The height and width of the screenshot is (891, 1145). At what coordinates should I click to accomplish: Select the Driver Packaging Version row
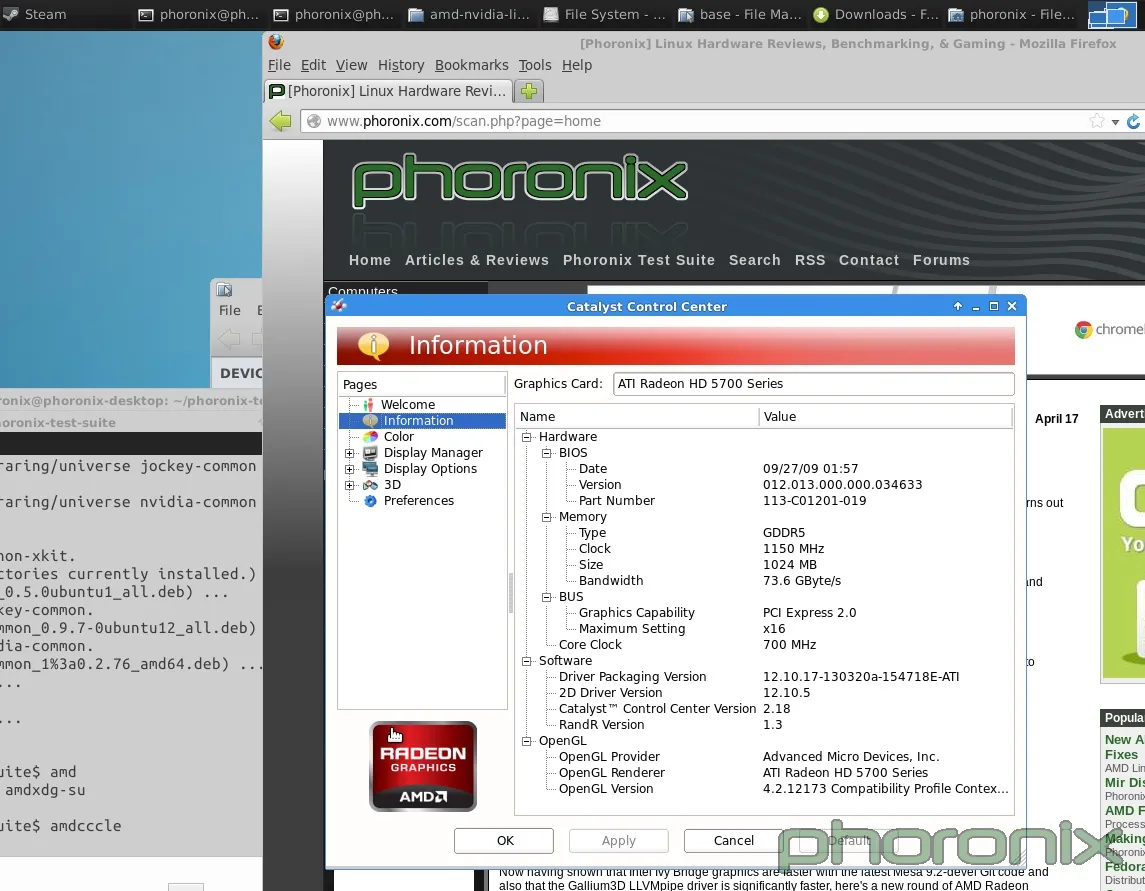click(764, 677)
